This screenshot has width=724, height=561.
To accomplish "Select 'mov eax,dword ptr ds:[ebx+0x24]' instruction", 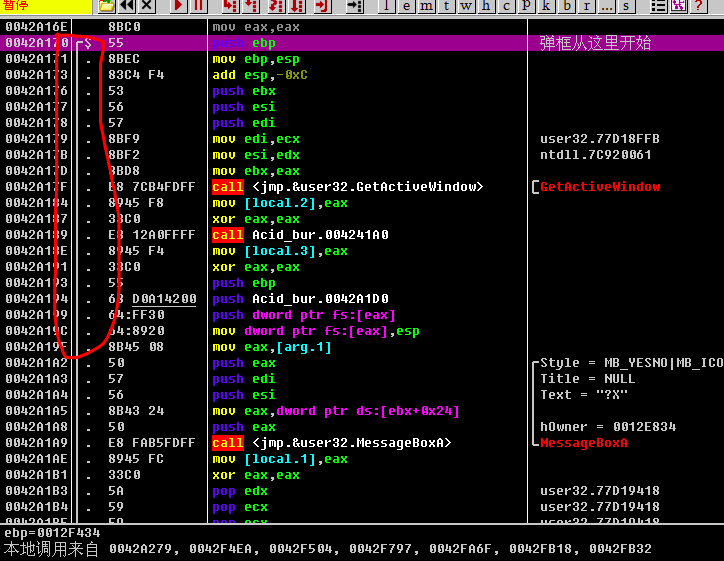I will click(x=336, y=411).
